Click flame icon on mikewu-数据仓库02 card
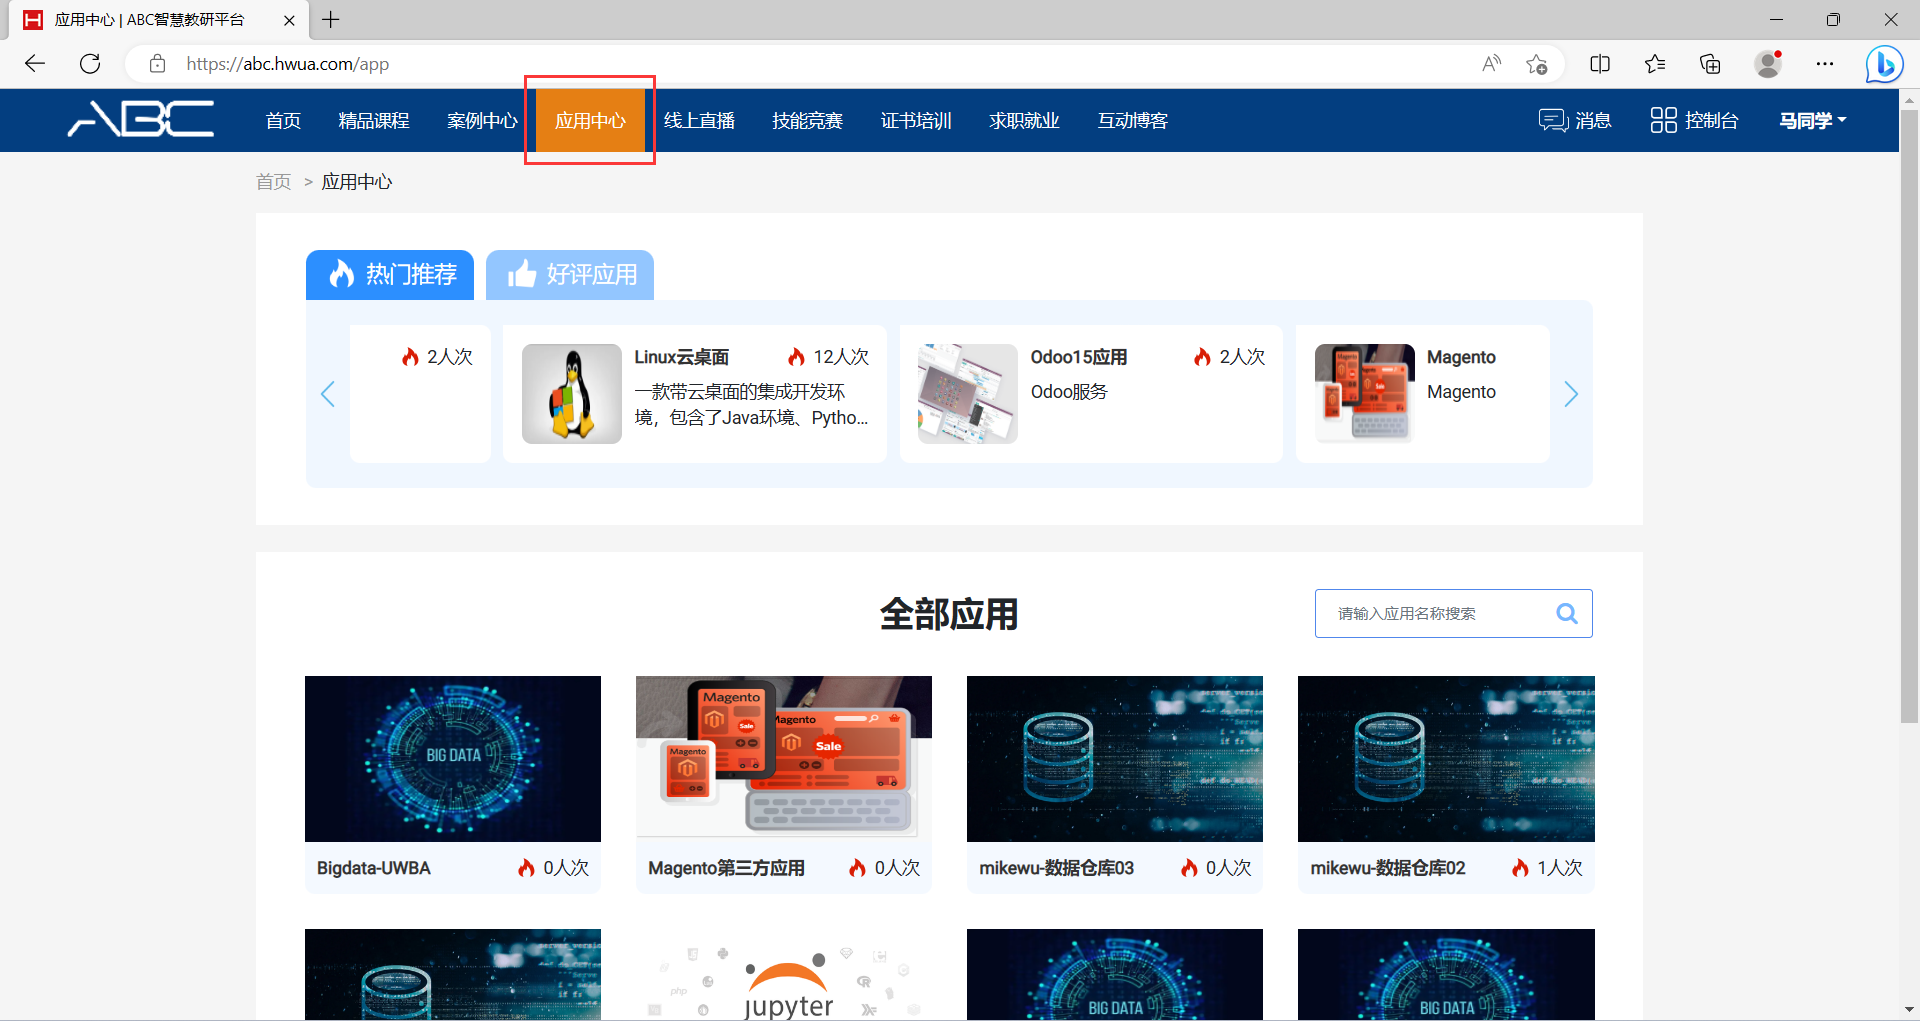1920x1021 pixels. (x=1520, y=868)
